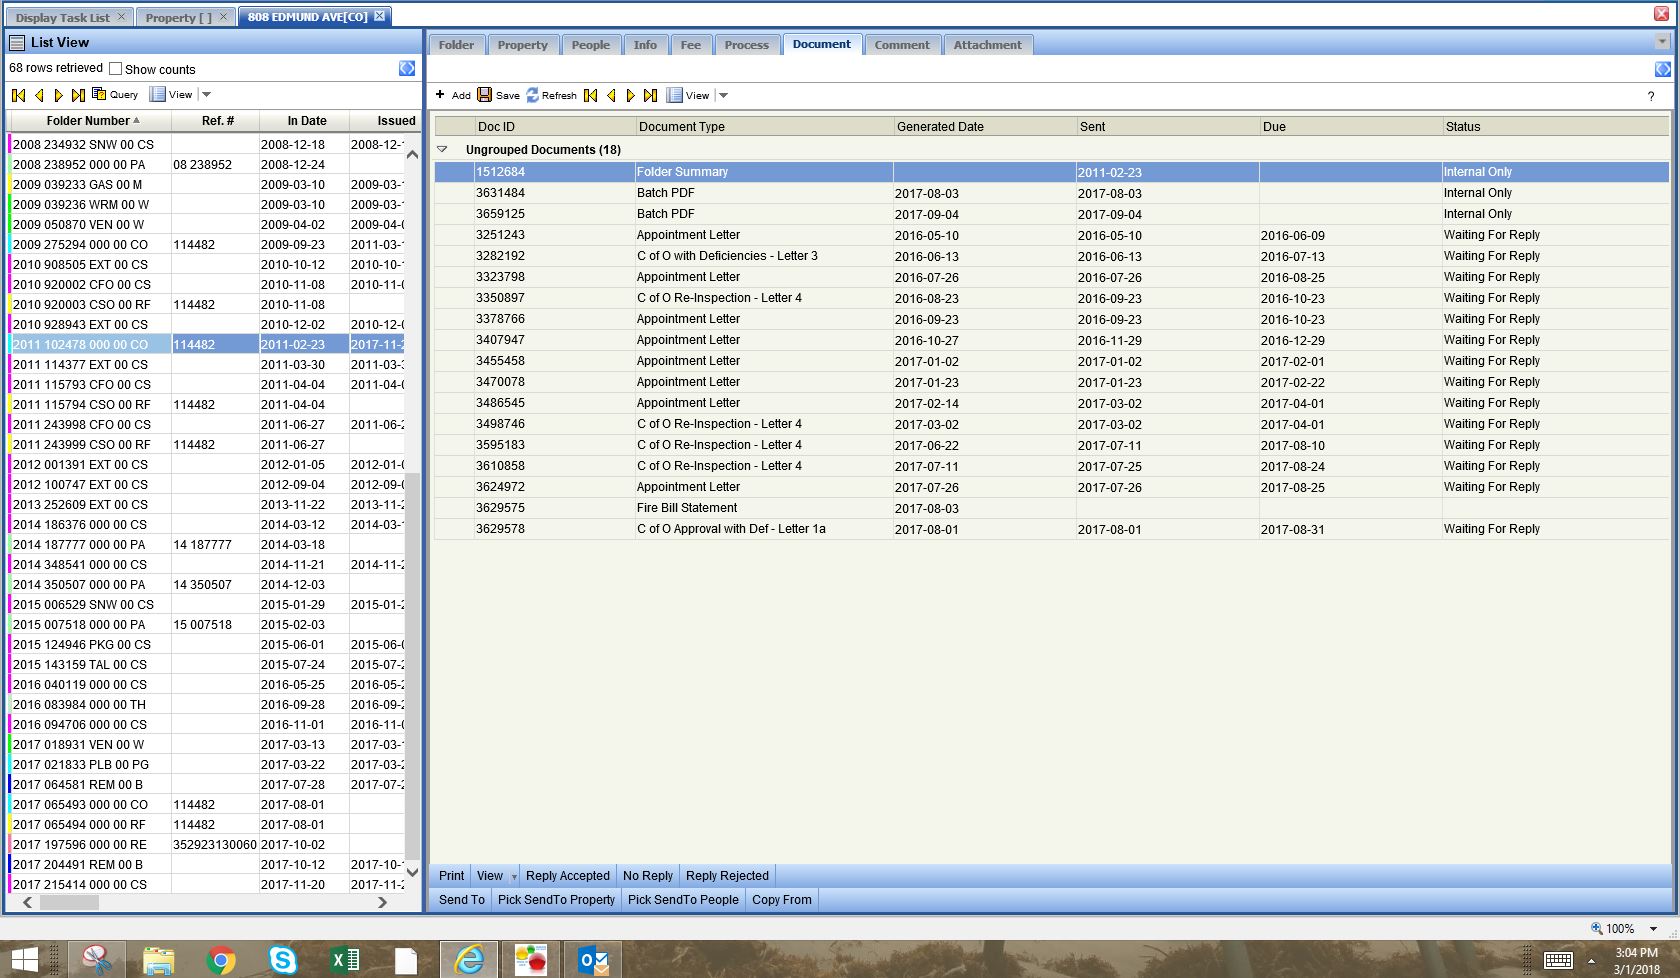The height and width of the screenshot is (978, 1680).
Task: Go to last record in Document toolbar
Action: (650, 95)
